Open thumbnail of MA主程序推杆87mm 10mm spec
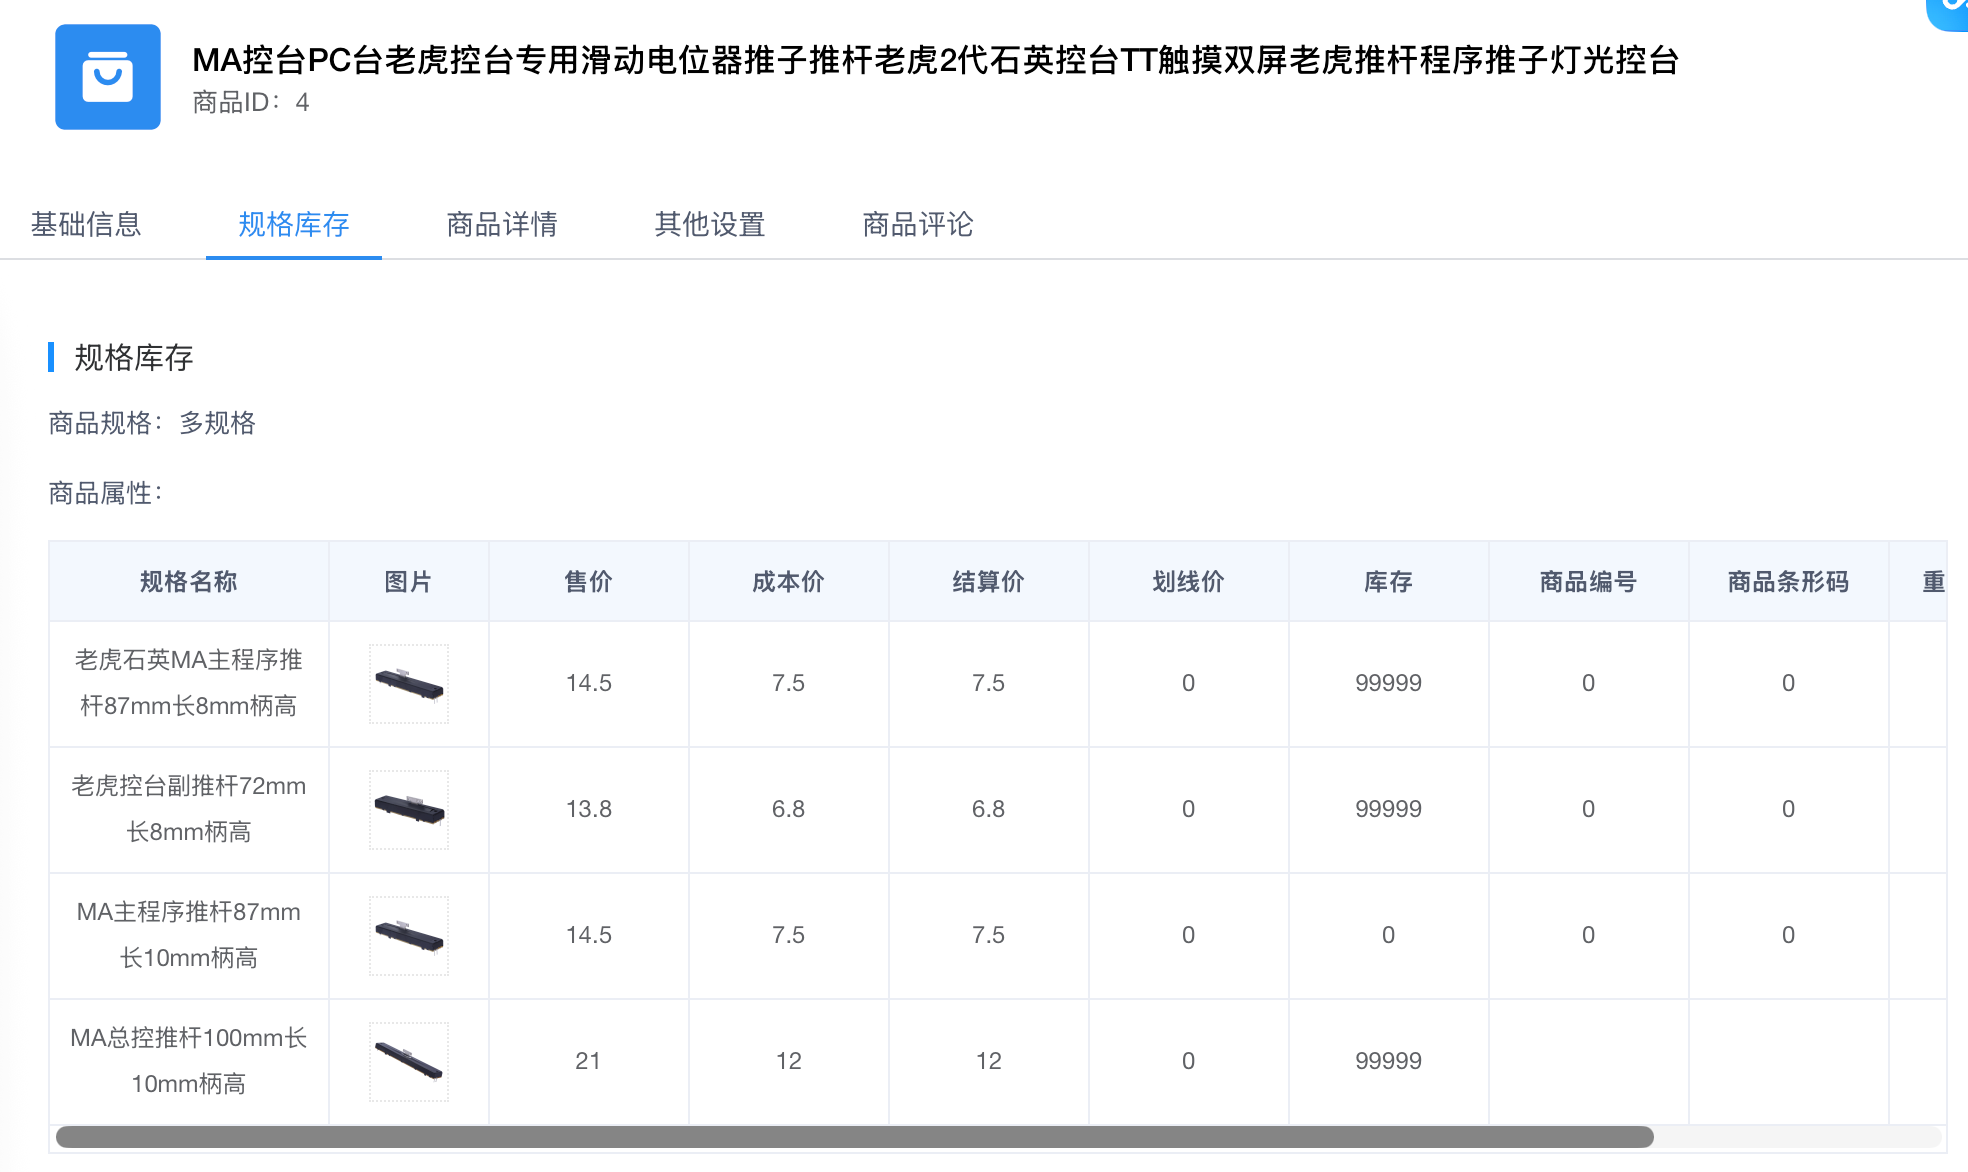Viewport: 1968px width, 1172px height. (x=408, y=936)
